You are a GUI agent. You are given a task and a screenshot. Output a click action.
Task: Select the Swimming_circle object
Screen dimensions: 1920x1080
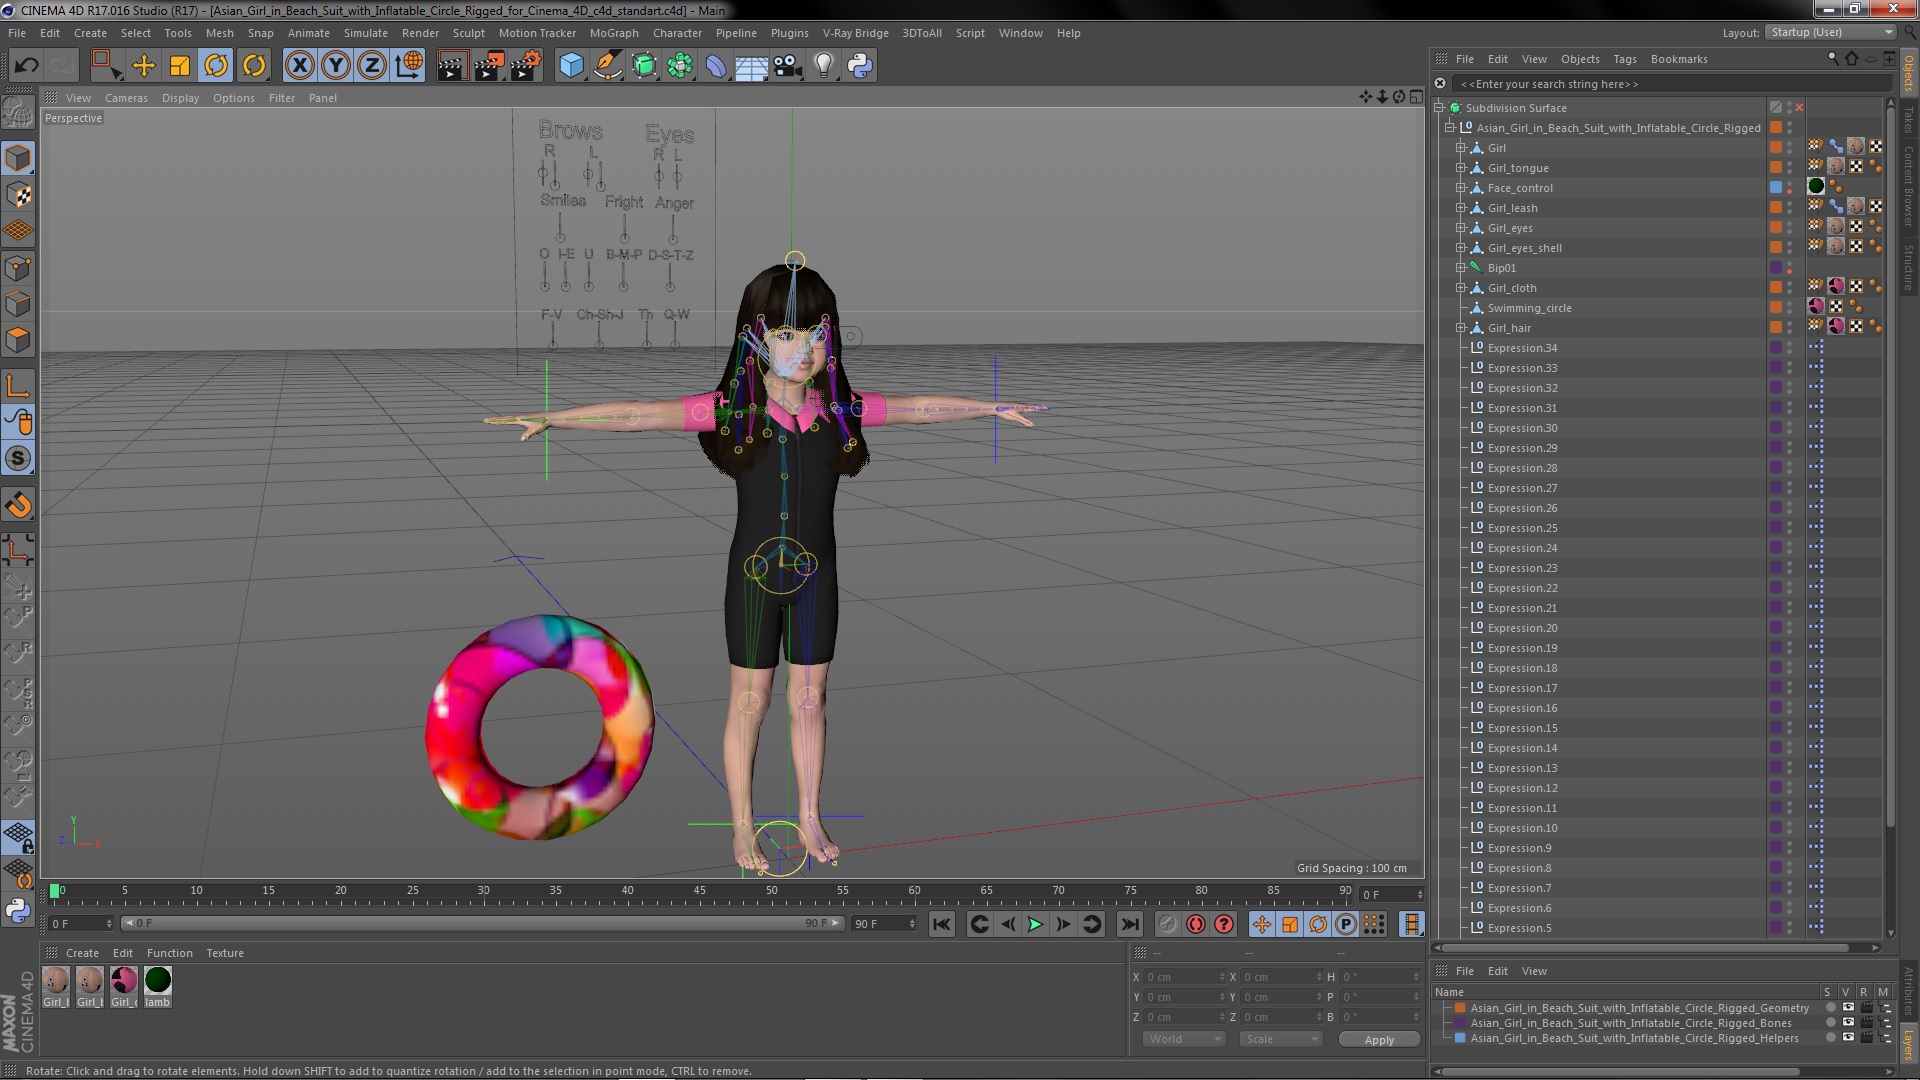1529,308
